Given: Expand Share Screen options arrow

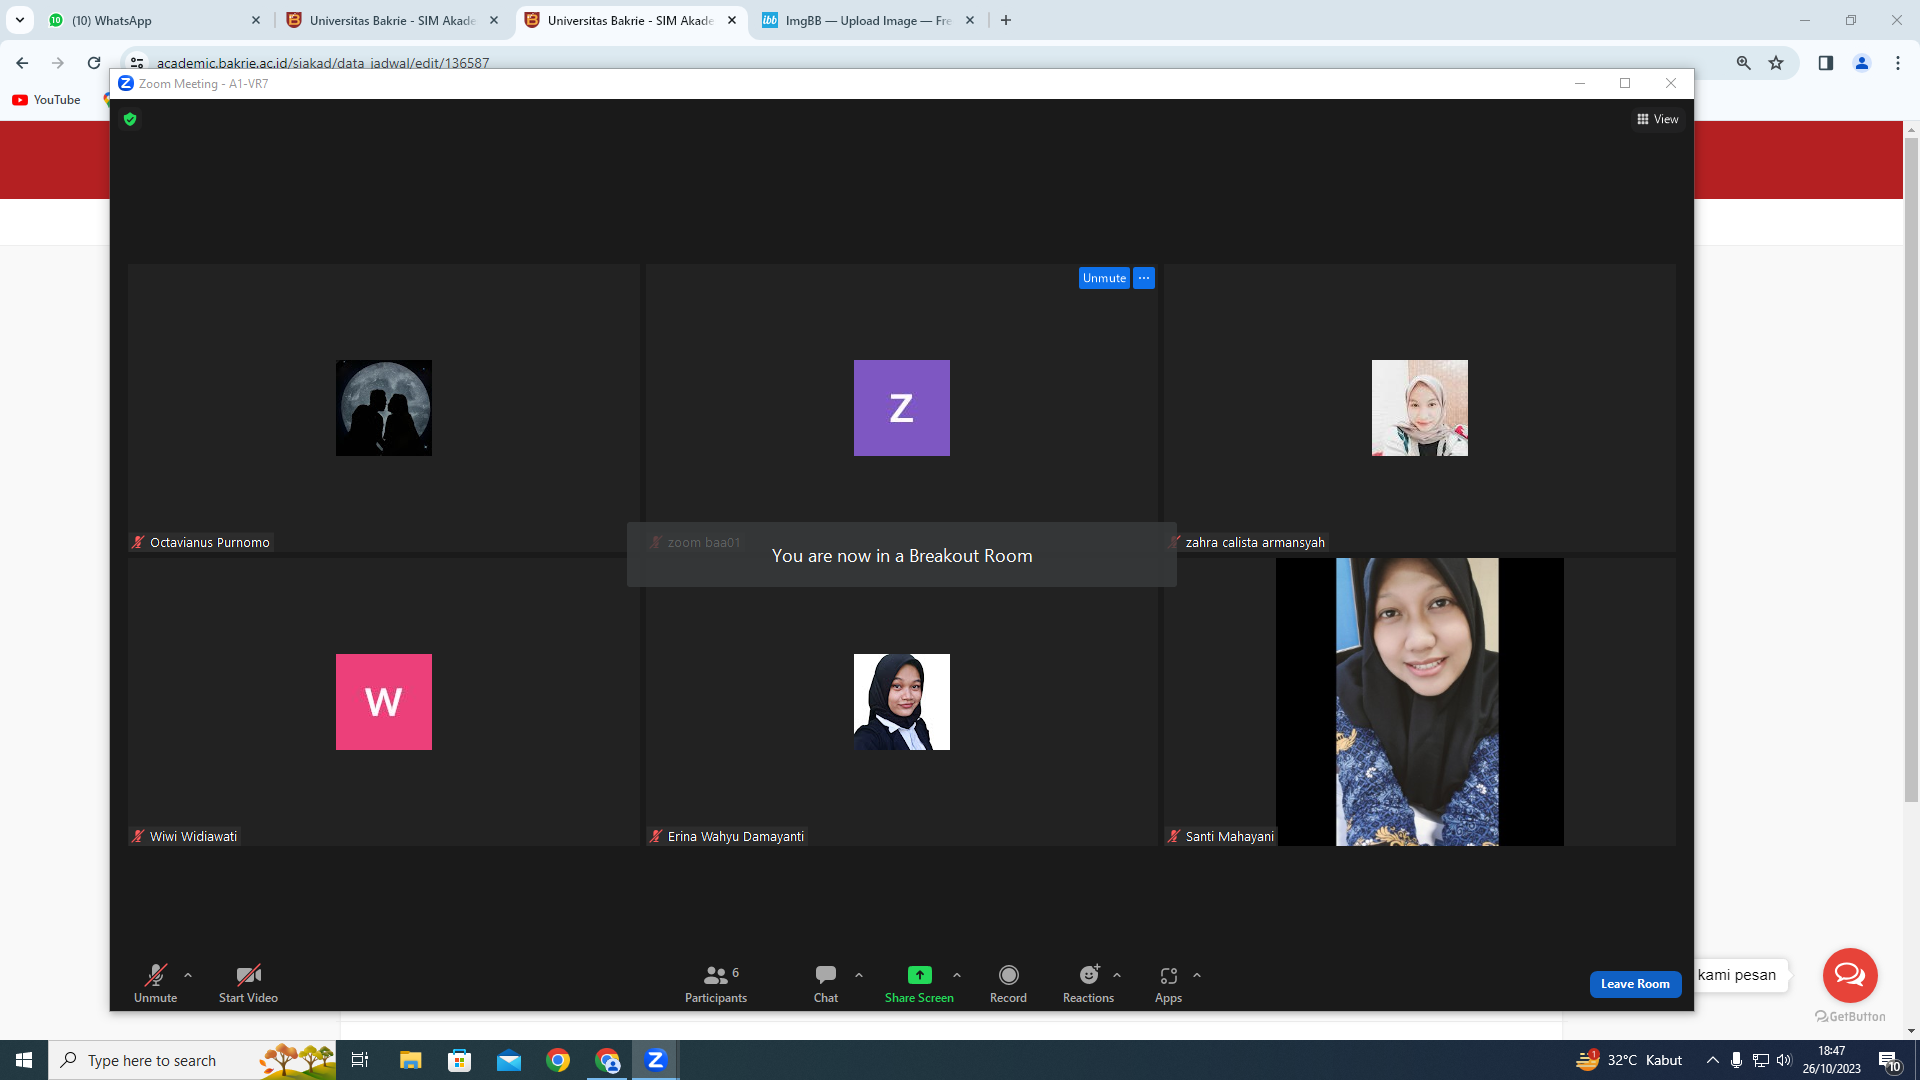Looking at the screenshot, I should pyautogui.click(x=957, y=975).
